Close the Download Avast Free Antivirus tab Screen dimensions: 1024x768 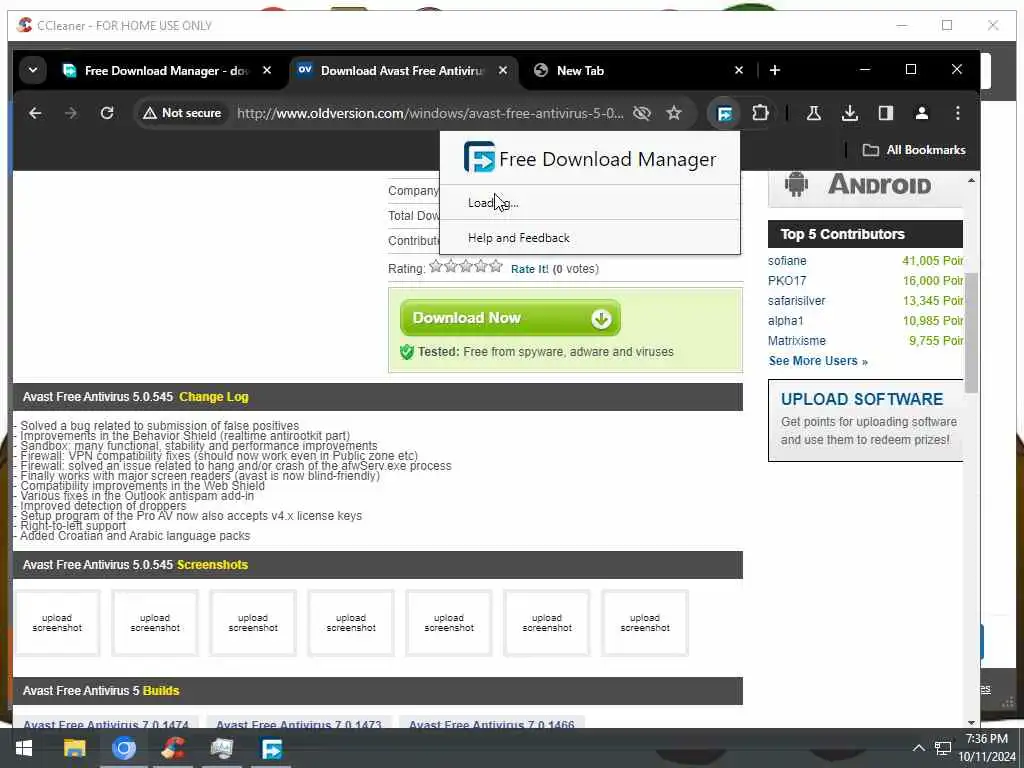[503, 71]
